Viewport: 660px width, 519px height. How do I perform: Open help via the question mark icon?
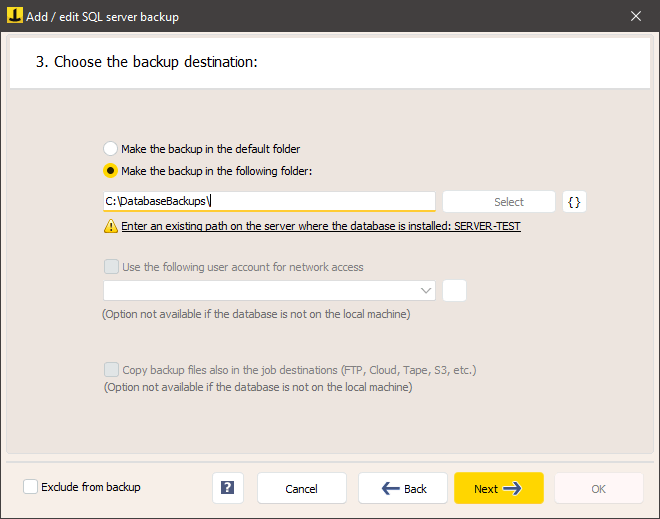pyautogui.click(x=228, y=488)
